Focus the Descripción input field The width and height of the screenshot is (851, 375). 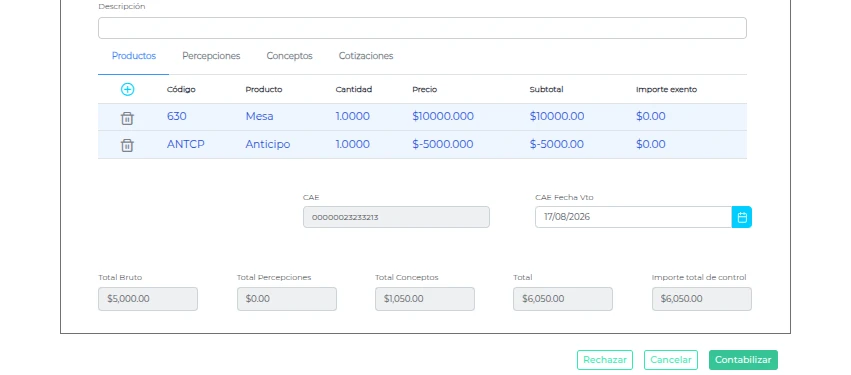tap(422, 28)
